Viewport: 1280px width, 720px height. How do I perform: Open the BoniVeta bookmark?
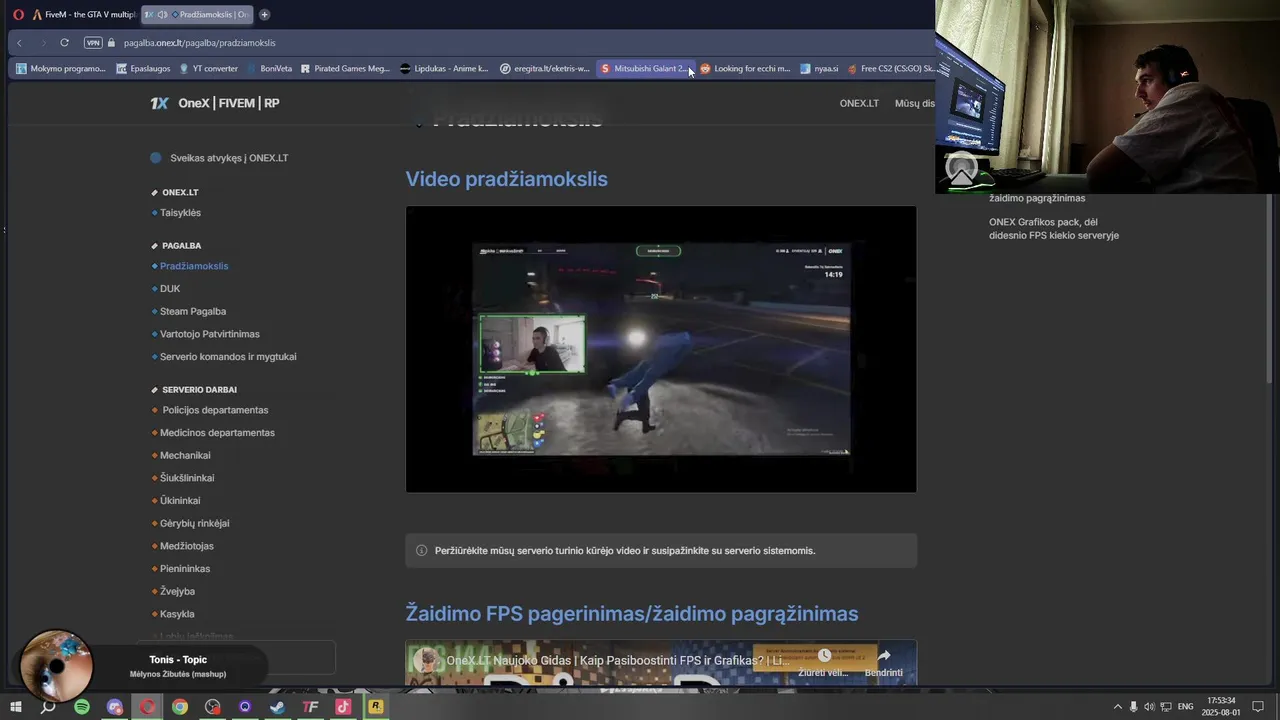click(x=270, y=69)
